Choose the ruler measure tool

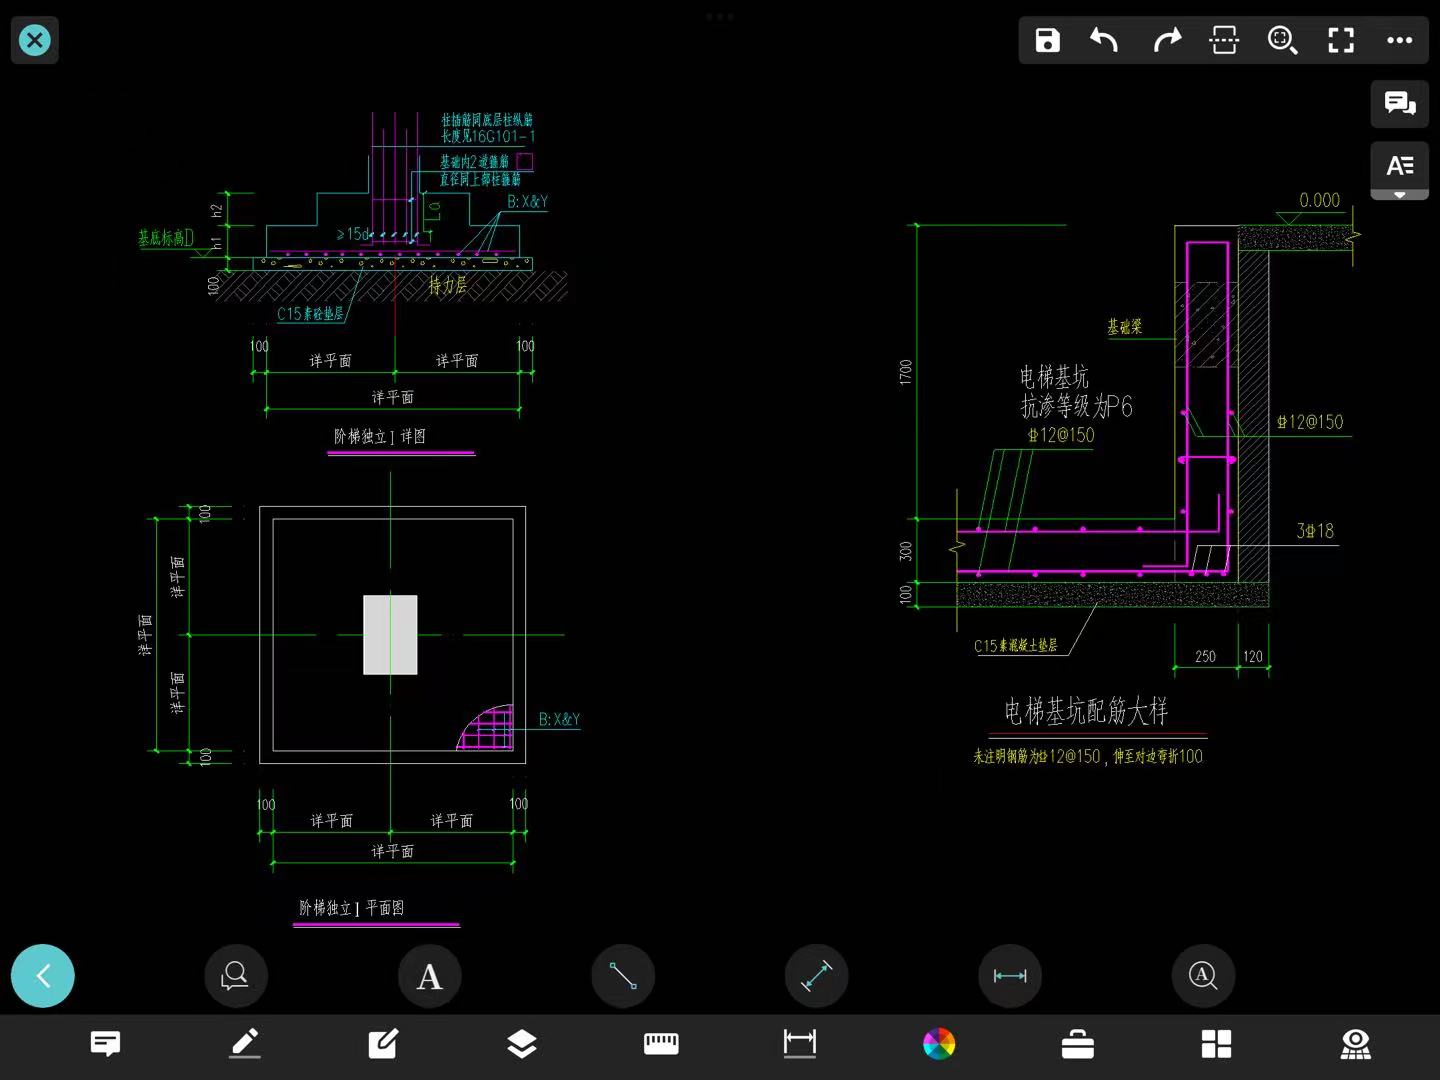click(661, 1044)
